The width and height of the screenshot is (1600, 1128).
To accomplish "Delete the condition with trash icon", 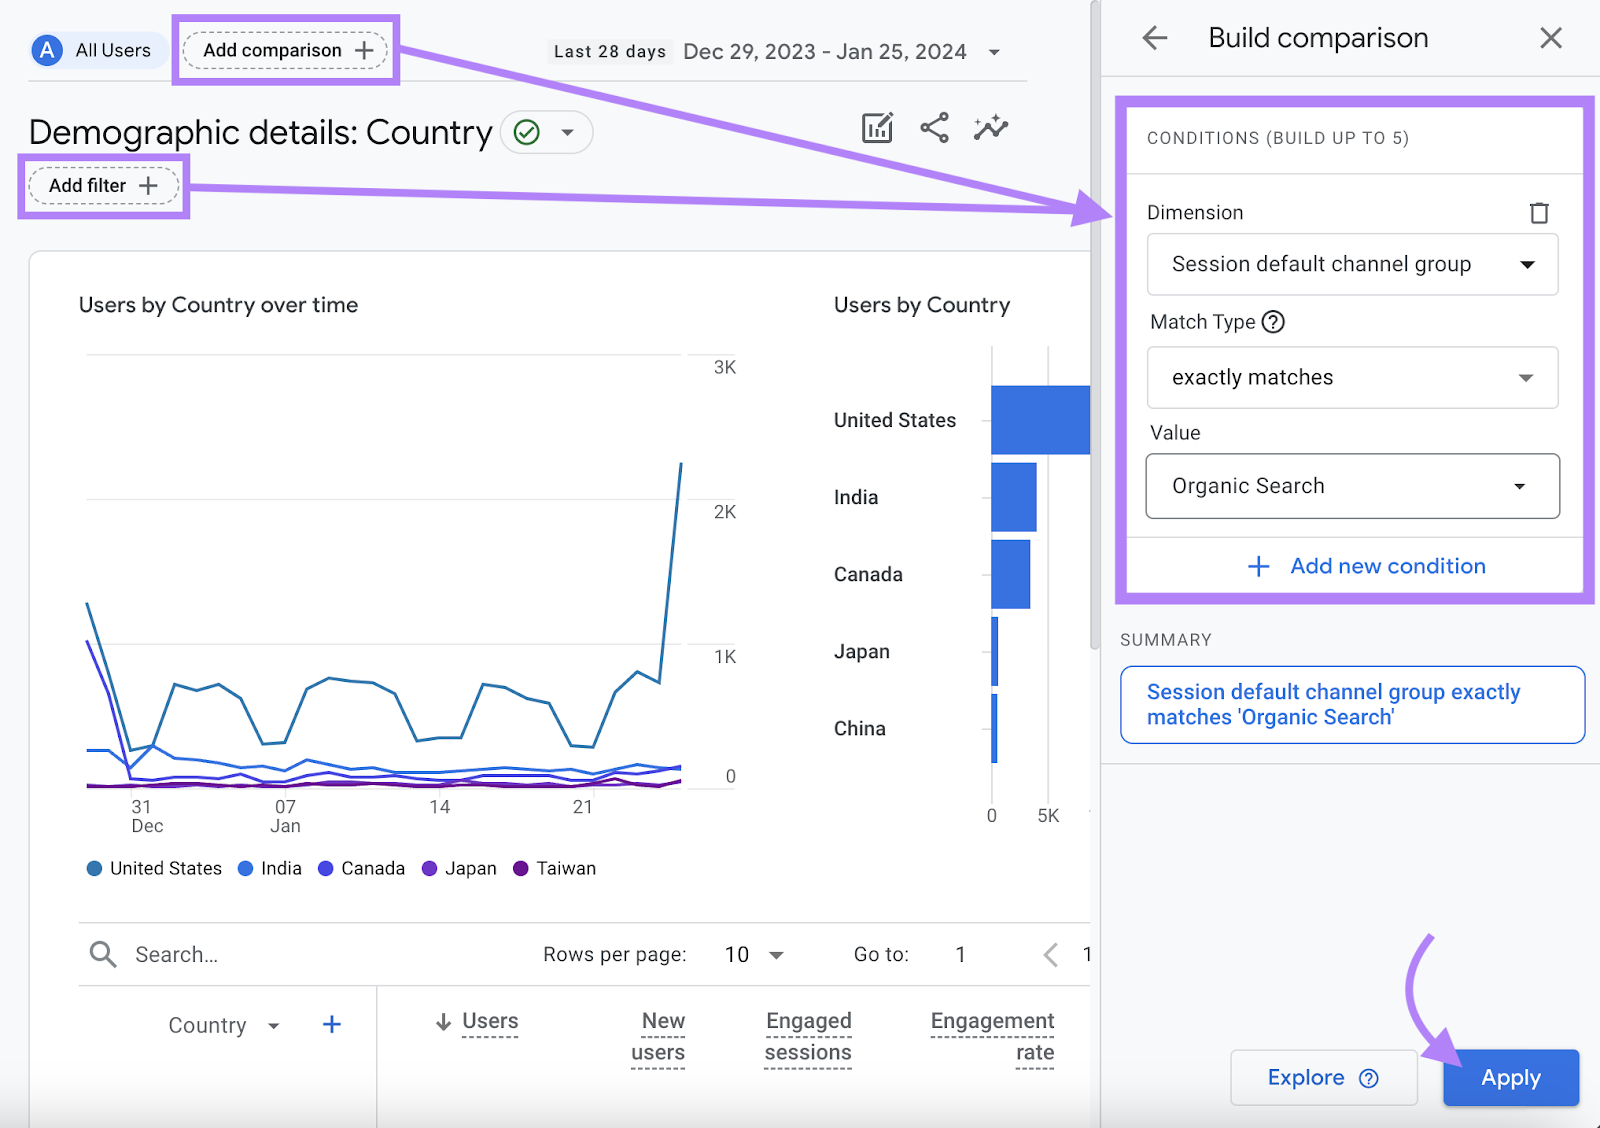I will [x=1539, y=212].
